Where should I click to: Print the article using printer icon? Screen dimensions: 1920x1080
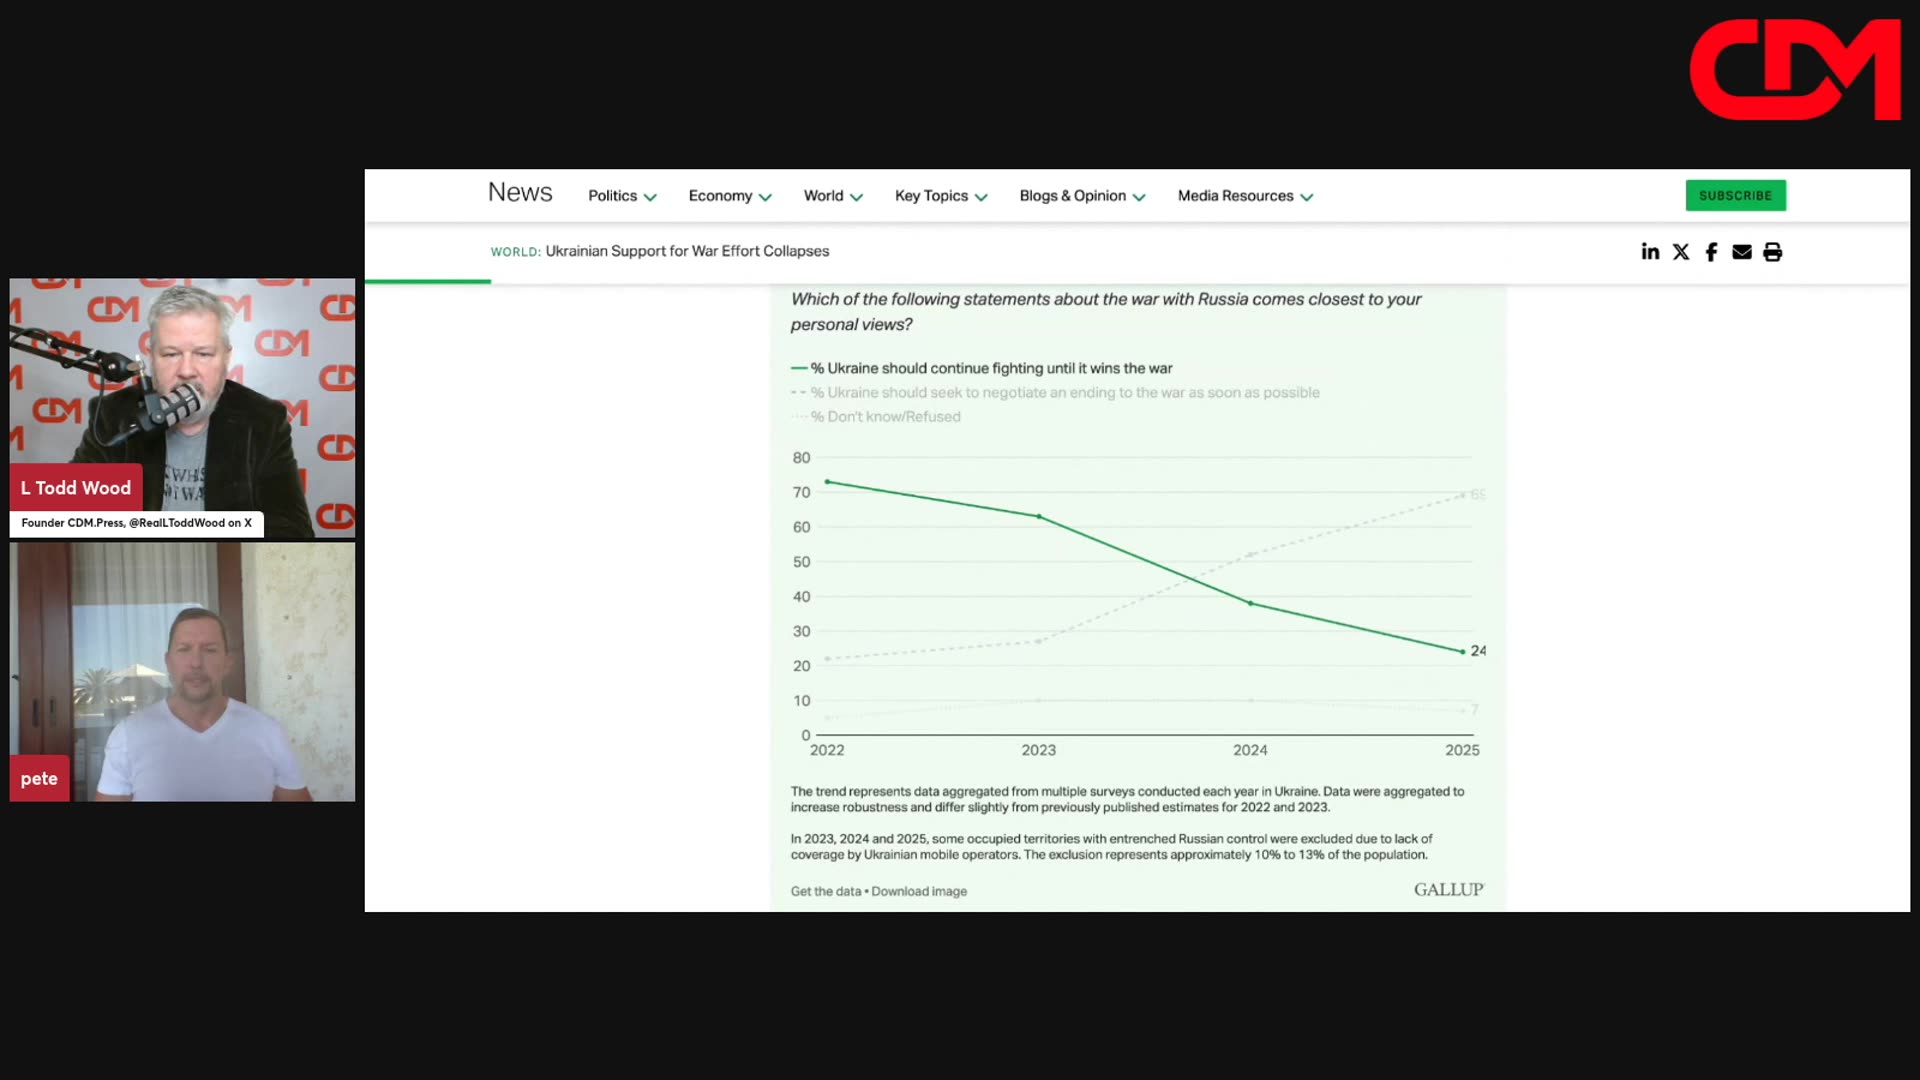click(1772, 252)
